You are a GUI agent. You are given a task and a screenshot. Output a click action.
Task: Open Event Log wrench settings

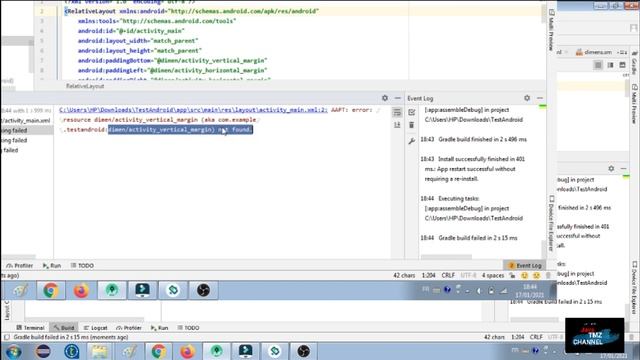(x=411, y=141)
